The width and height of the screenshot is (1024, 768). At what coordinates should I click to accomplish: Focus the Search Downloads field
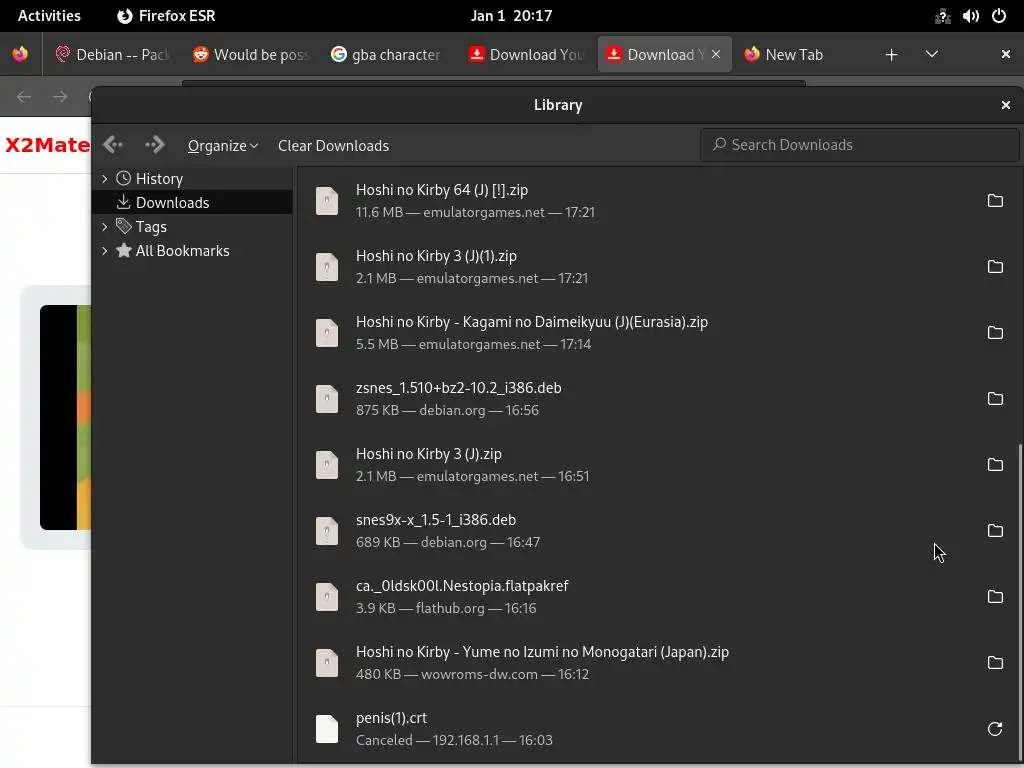859,144
